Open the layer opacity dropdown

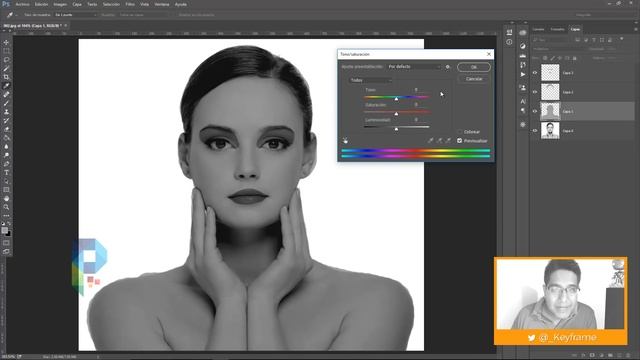tap(611, 49)
